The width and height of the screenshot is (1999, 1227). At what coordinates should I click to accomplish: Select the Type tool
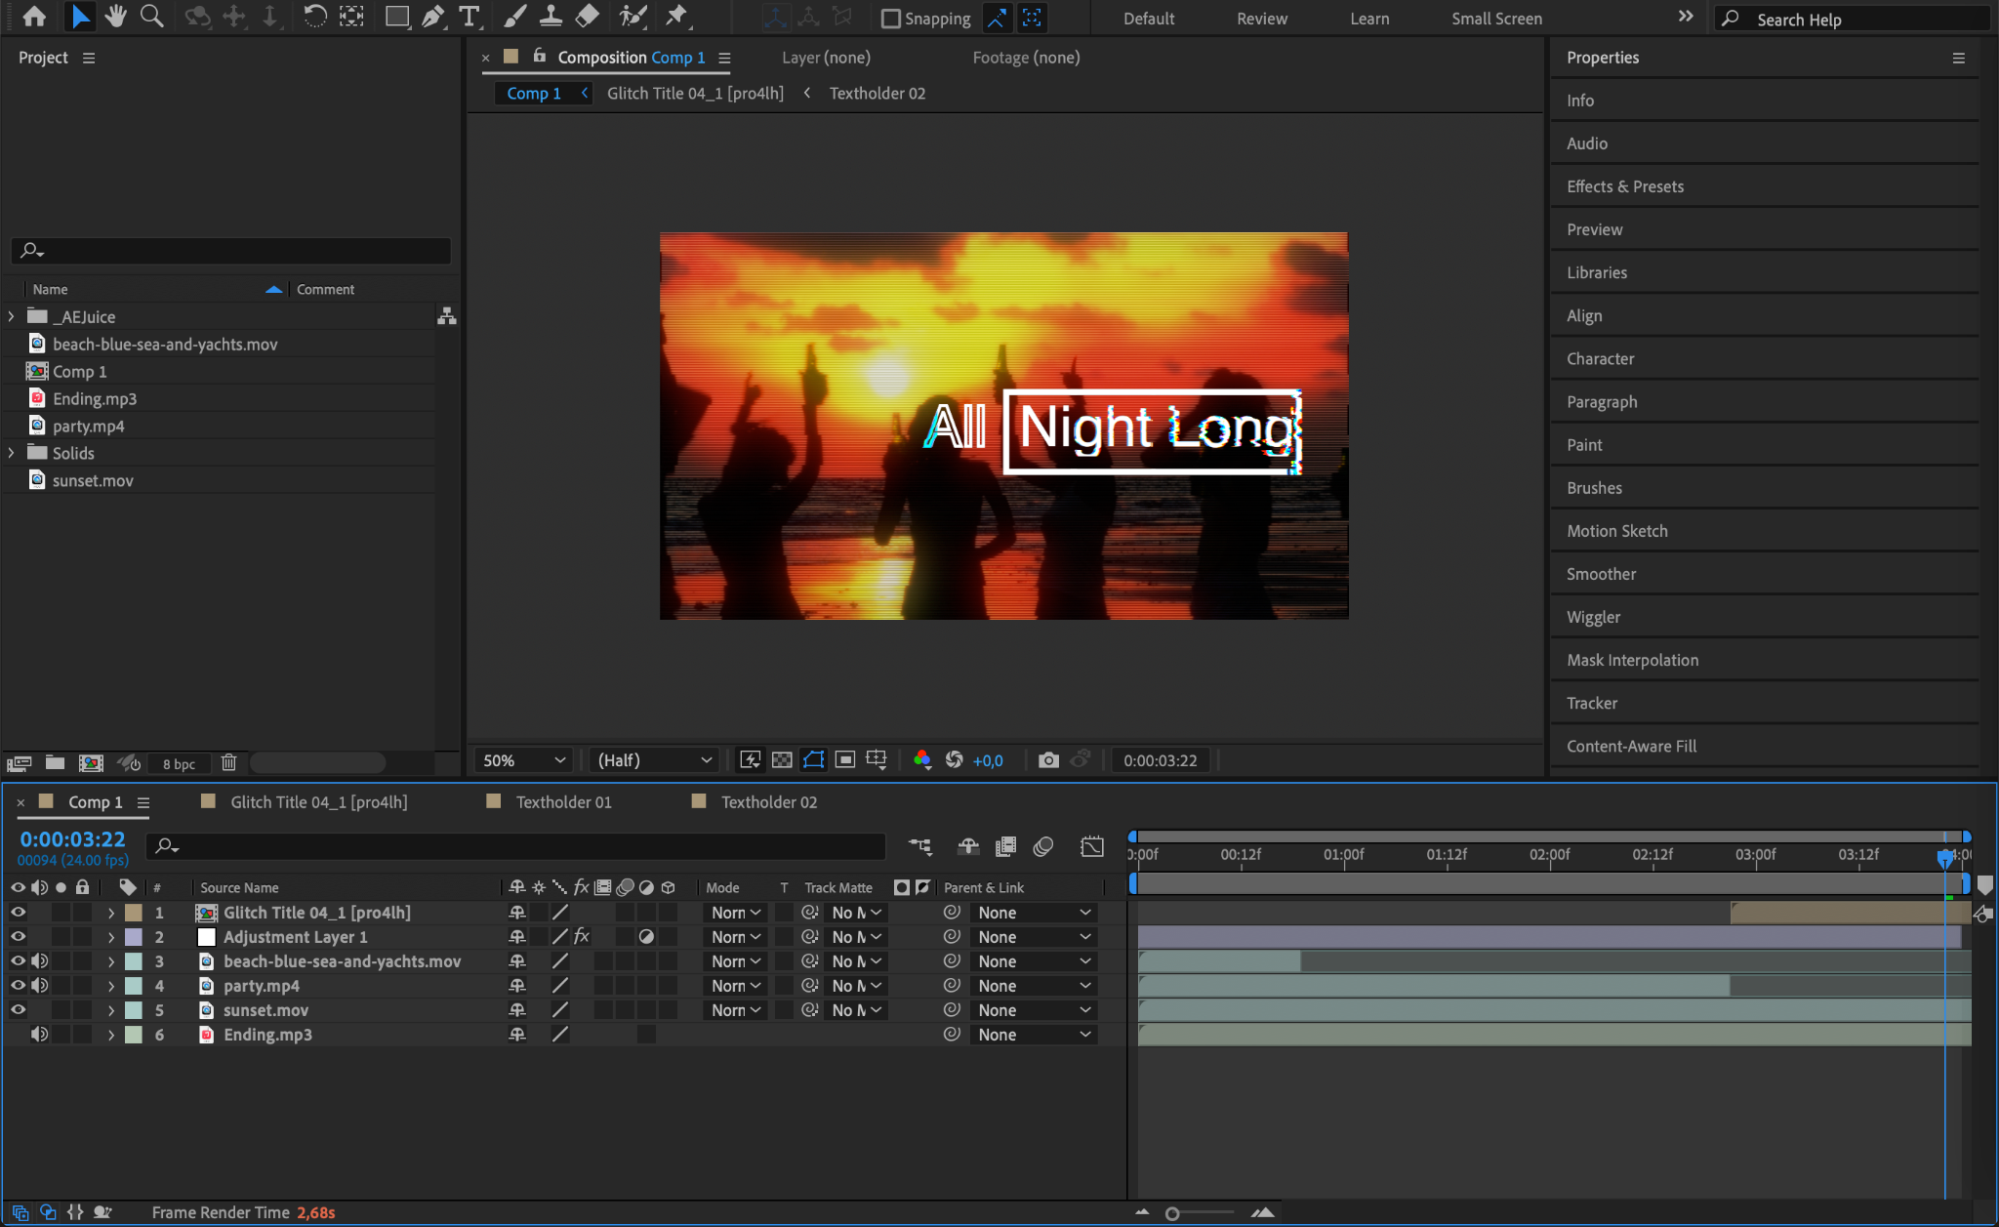click(x=468, y=16)
